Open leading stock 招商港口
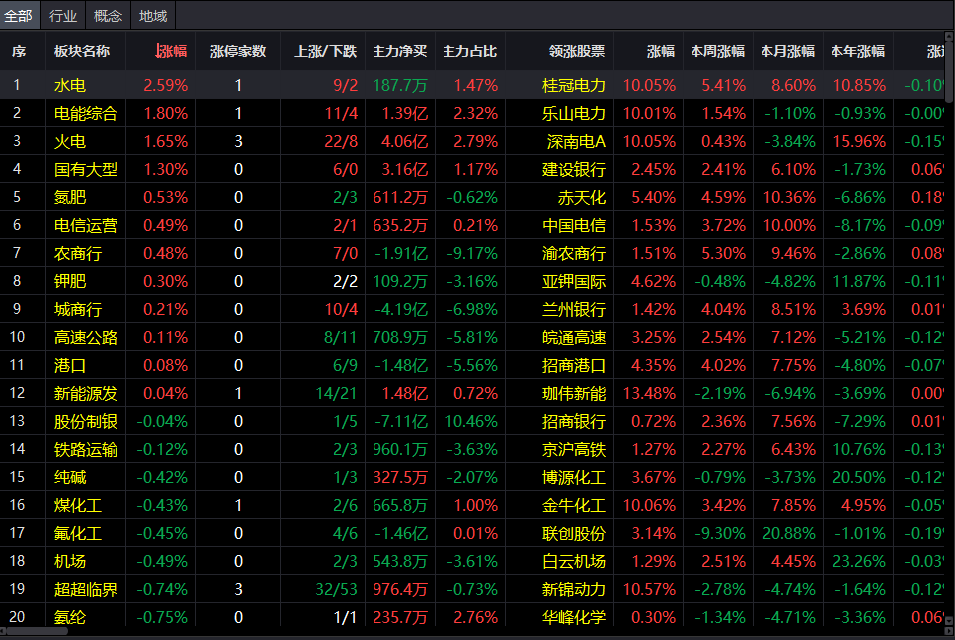This screenshot has width=955, height=640. (574, 365)
